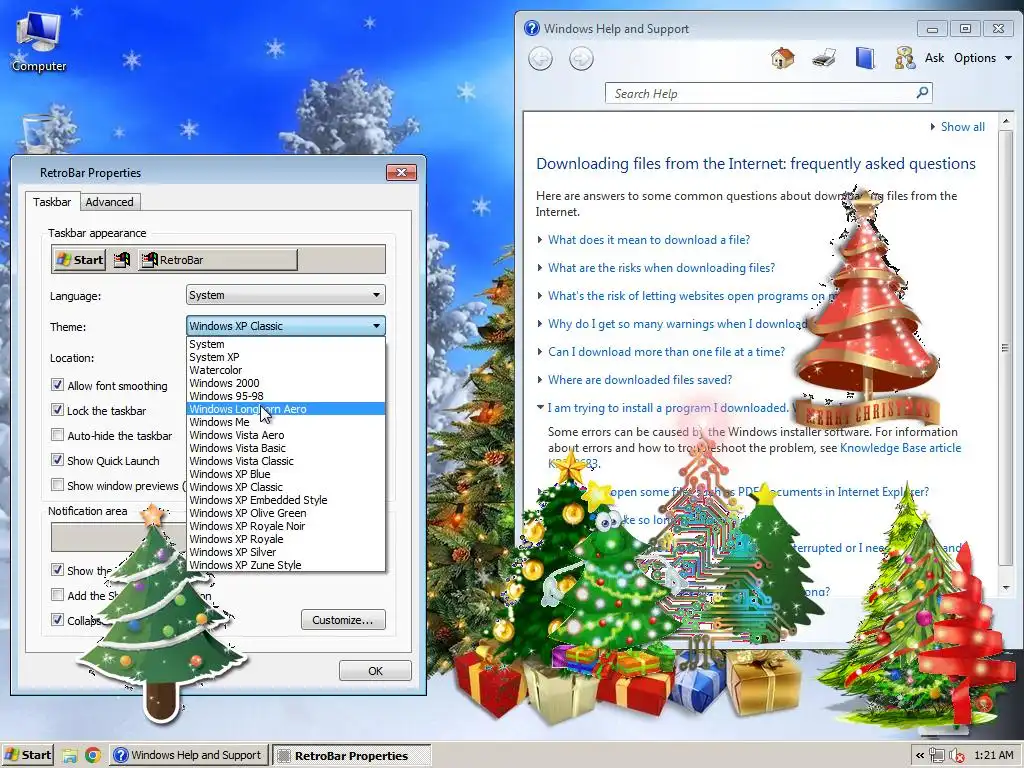Select Windows XP Embedded Style theme
Image resolution: width=1024 pixels, height=768 pixels.
pyautogui.click(x=286, y=500)
